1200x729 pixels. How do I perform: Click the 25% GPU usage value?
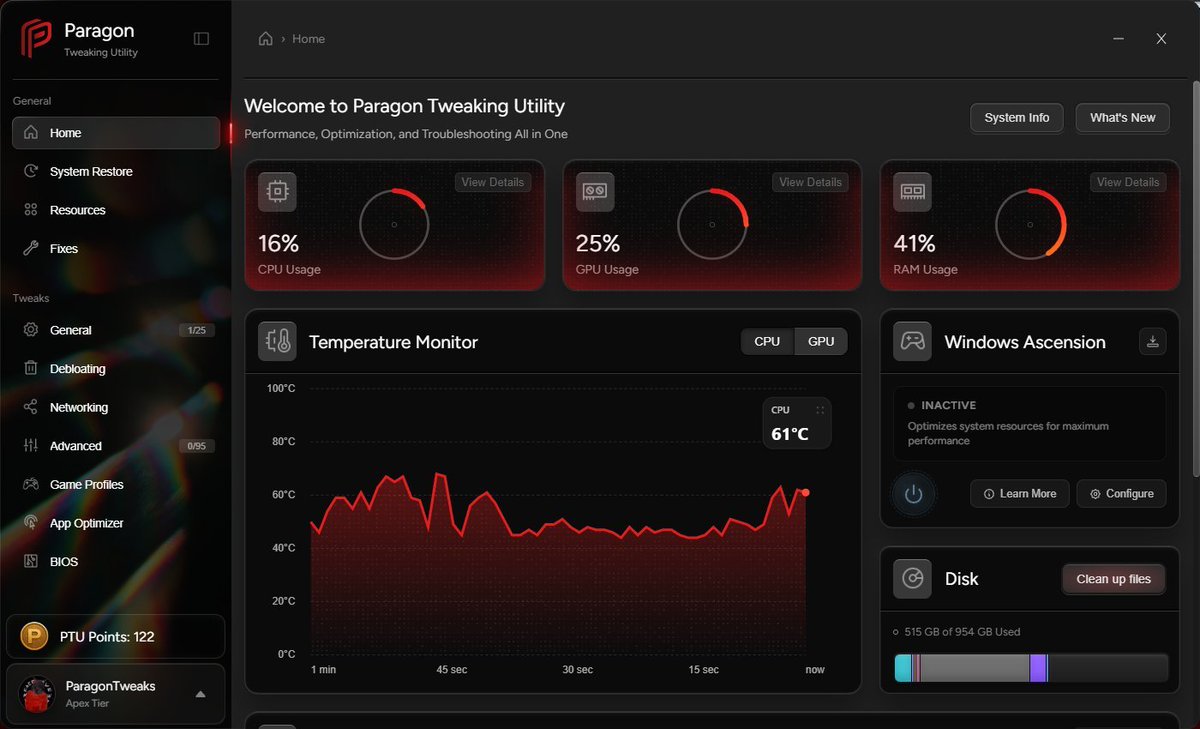click(597, 243)
